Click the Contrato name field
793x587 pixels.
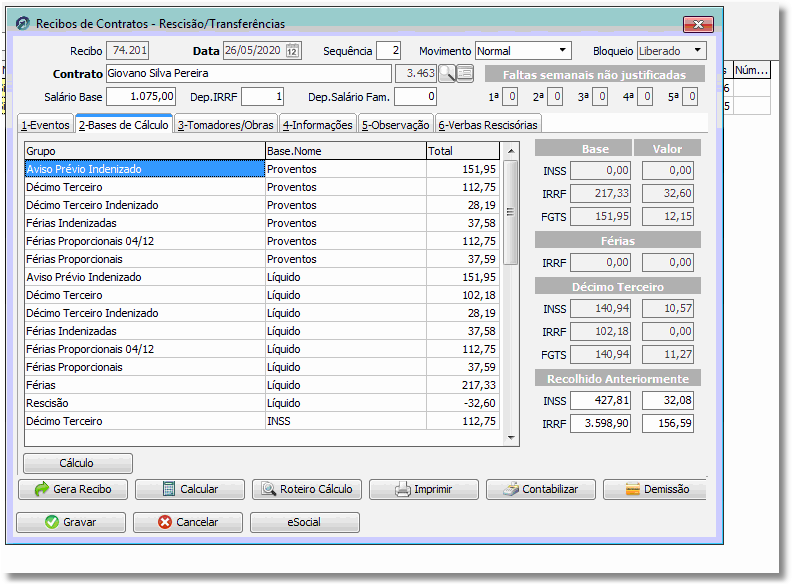[x=248, y=74]
